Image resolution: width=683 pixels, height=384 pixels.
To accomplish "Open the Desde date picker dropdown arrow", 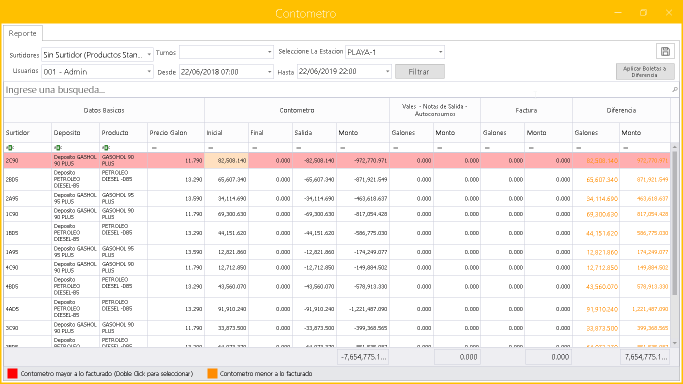I will [x=269, y=72].
